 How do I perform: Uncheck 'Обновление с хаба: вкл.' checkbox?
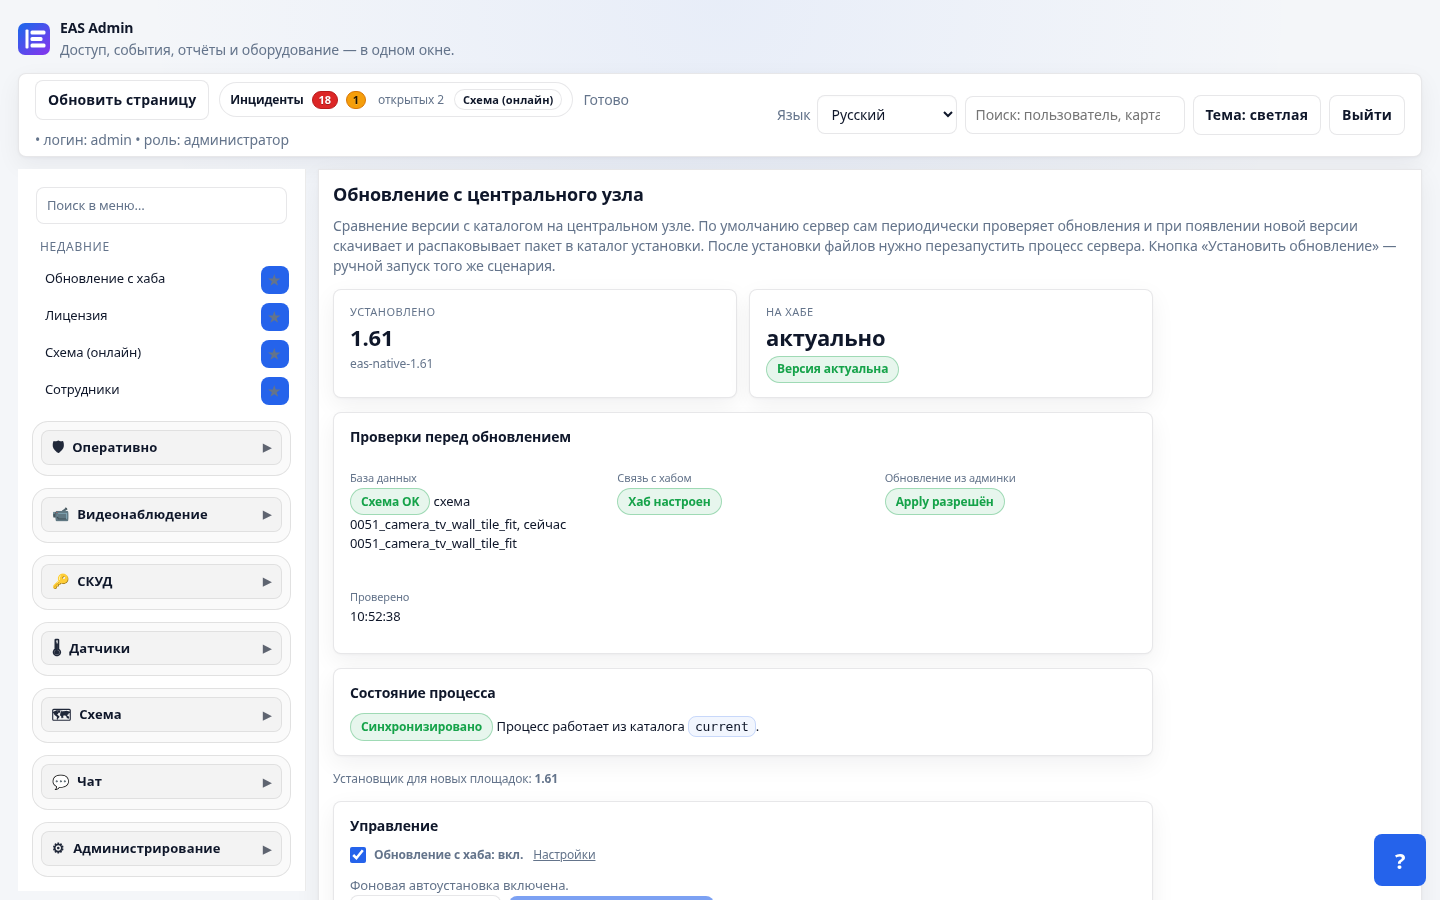[x=358, y=855]
